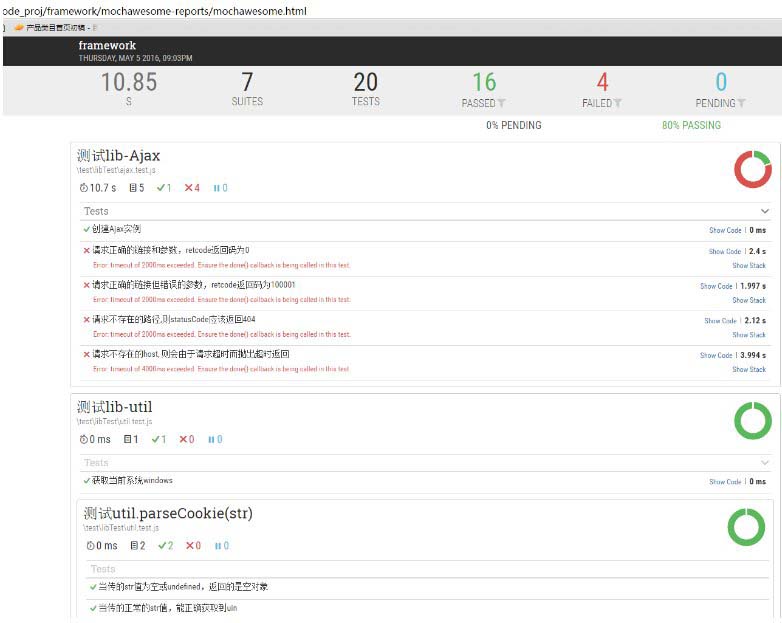
Task: Show Stack for retcode返回码为0 test
Action: 749,265
